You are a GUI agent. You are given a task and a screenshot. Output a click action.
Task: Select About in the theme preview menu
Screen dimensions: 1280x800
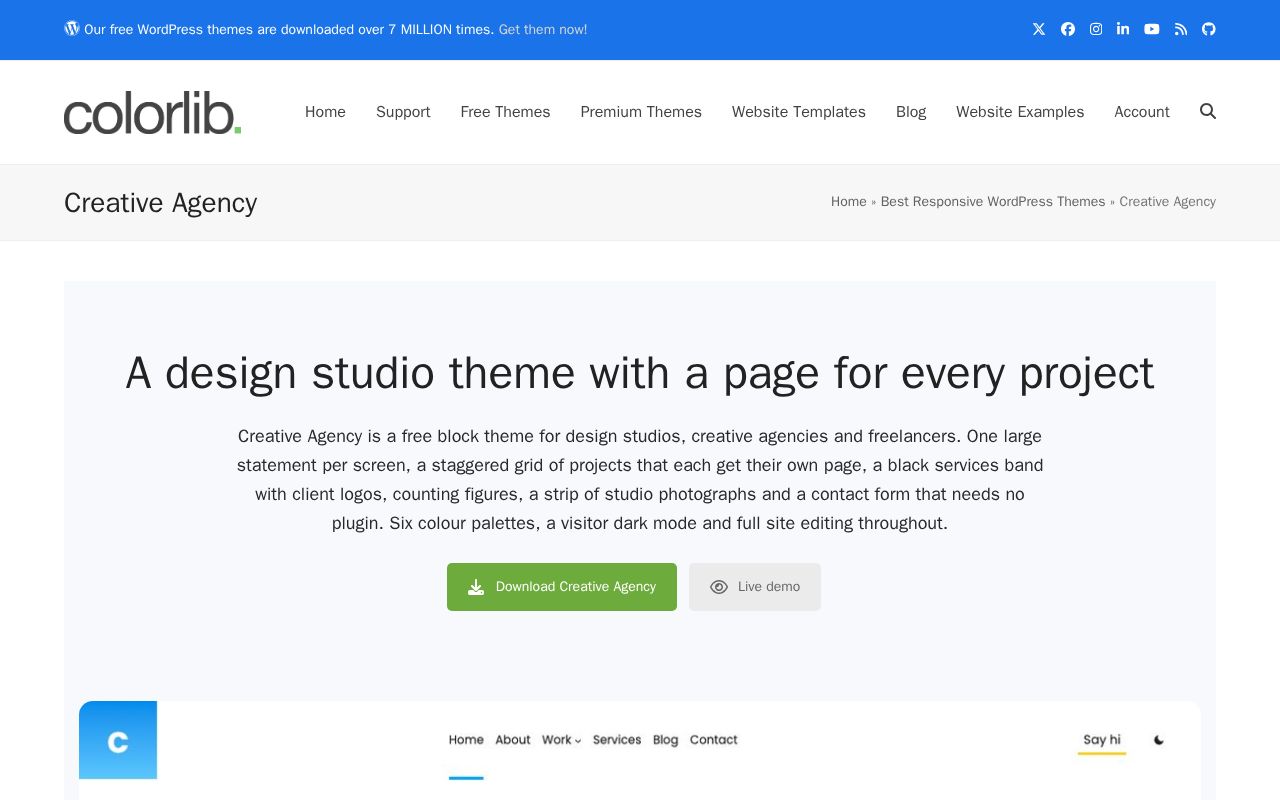[513, 740]
